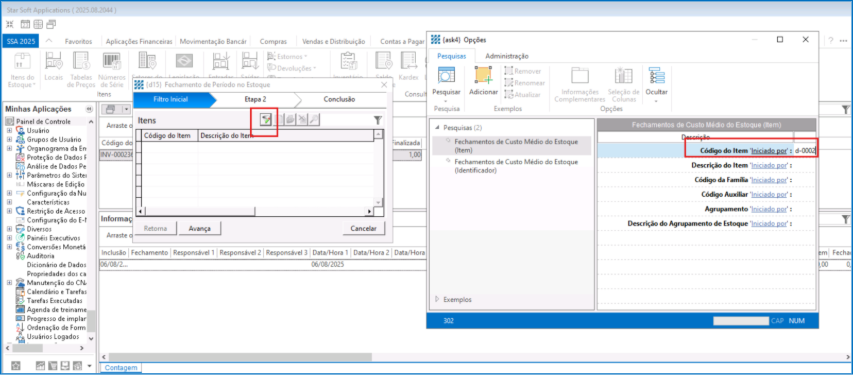853x375 pixels.
Task: Click the Adicionar icon in Opções ribbon
Action: [483, 75]
